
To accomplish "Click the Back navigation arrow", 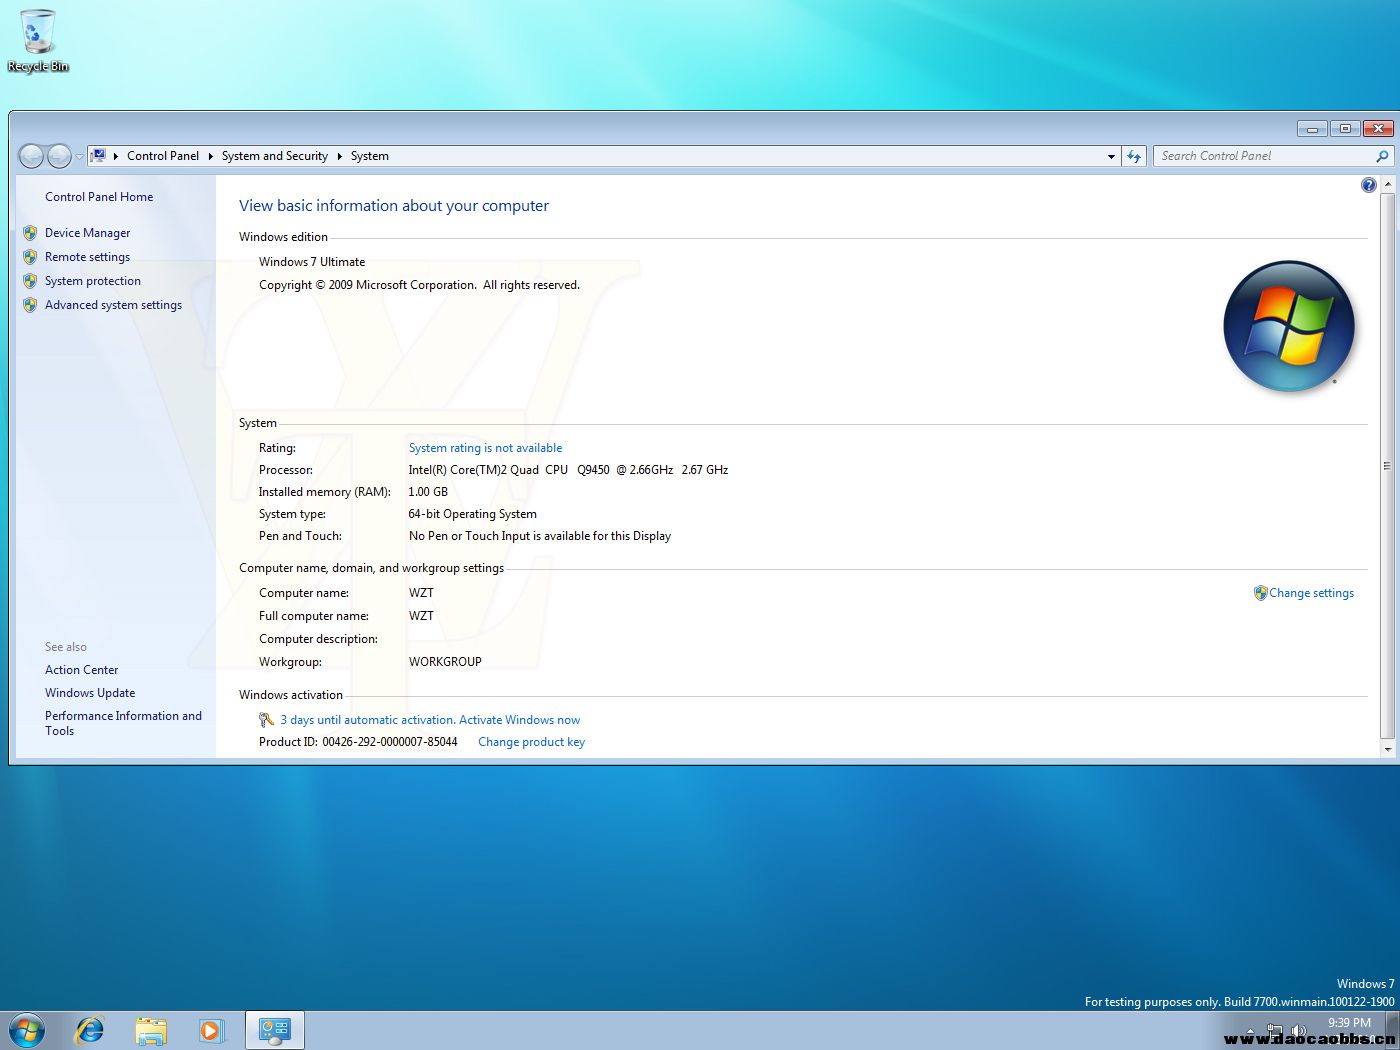I will pyautogui.click(x=32, y=156).
